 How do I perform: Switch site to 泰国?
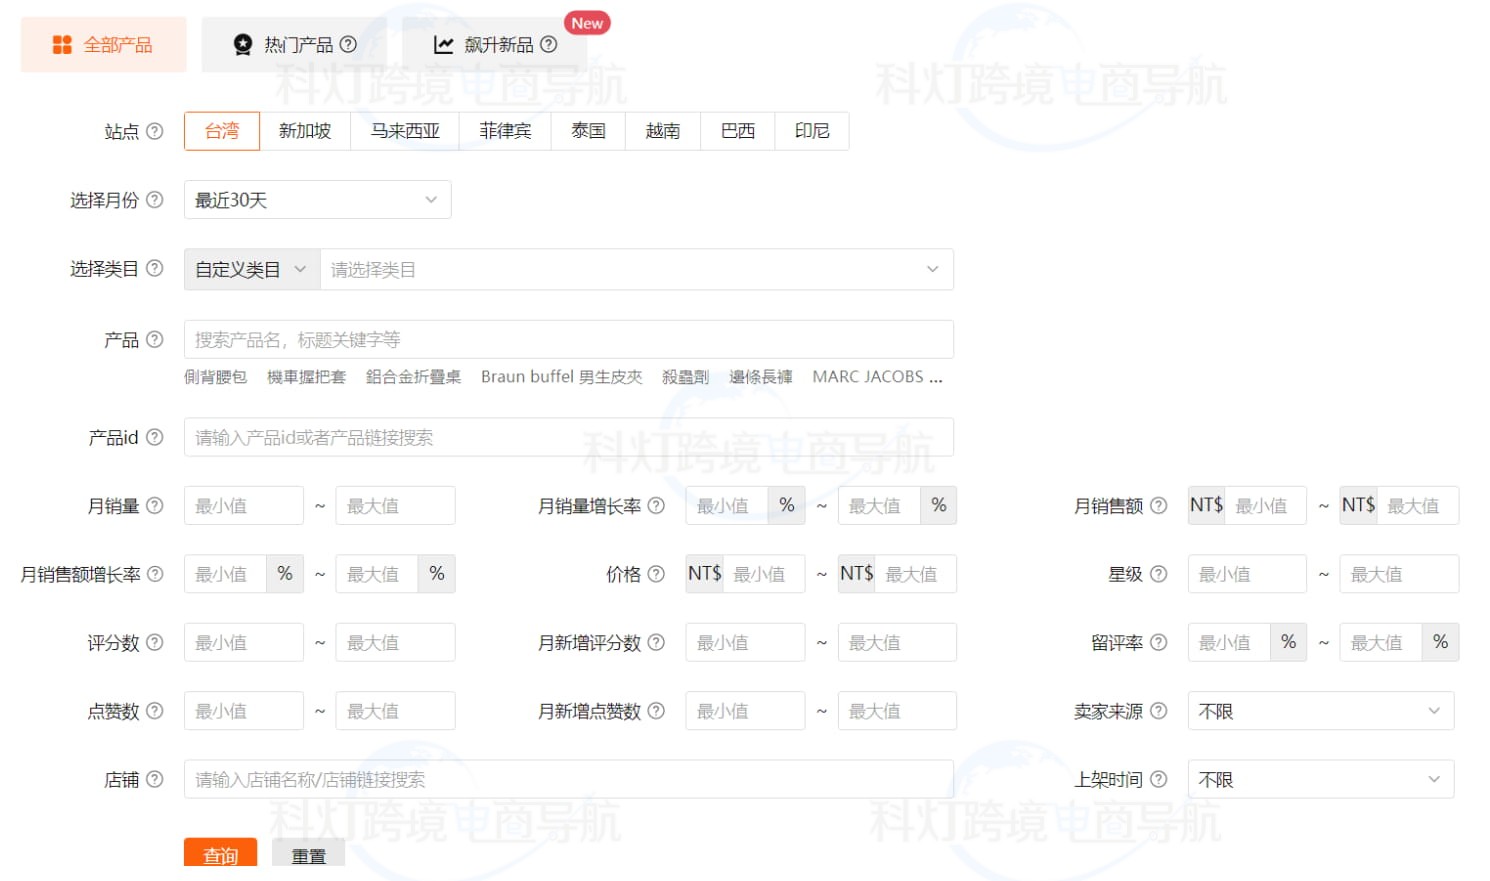(x=588, y=131)
